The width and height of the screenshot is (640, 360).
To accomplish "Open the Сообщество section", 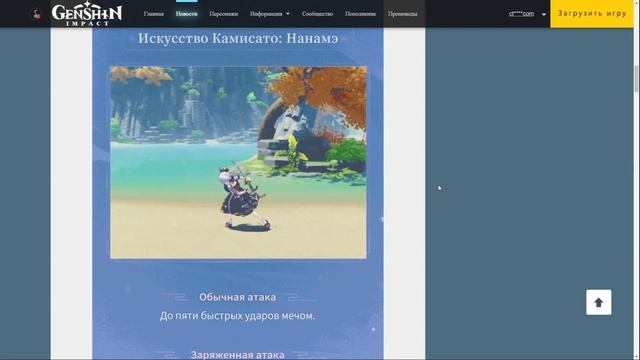I will coord(317,14).
